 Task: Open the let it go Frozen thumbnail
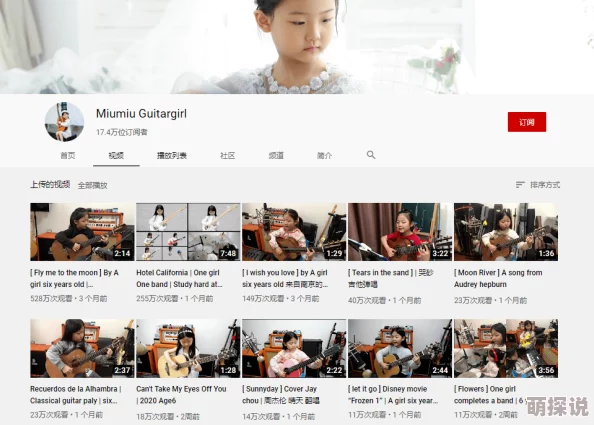(400, 348)
